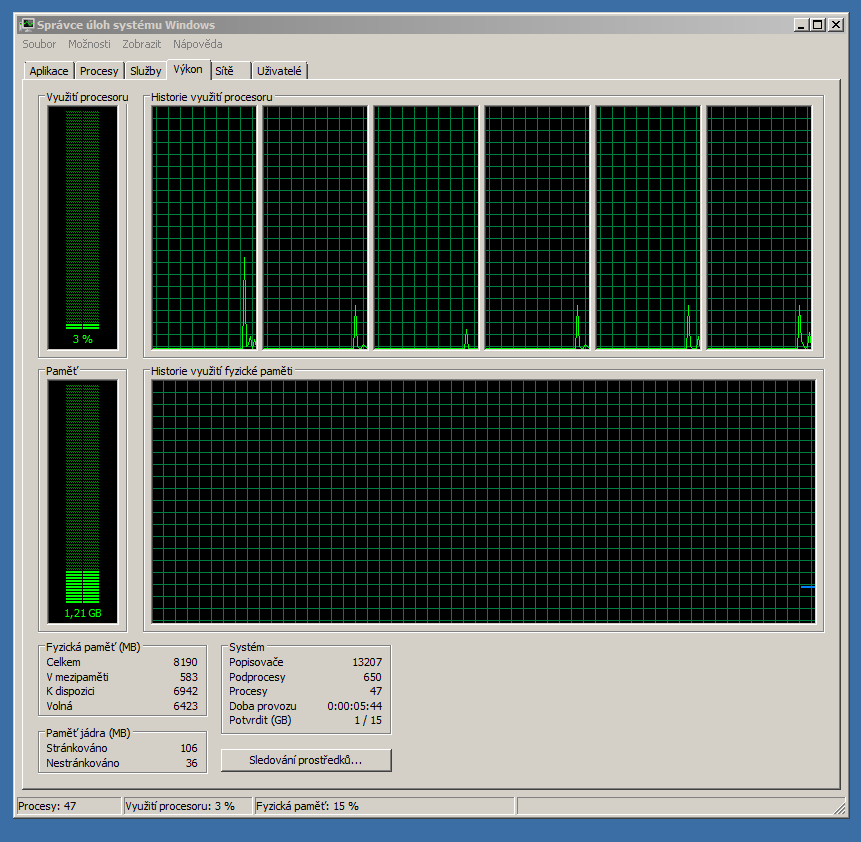Switch to the Sítě tab
The image size is (861, 842).
(231, 71)
